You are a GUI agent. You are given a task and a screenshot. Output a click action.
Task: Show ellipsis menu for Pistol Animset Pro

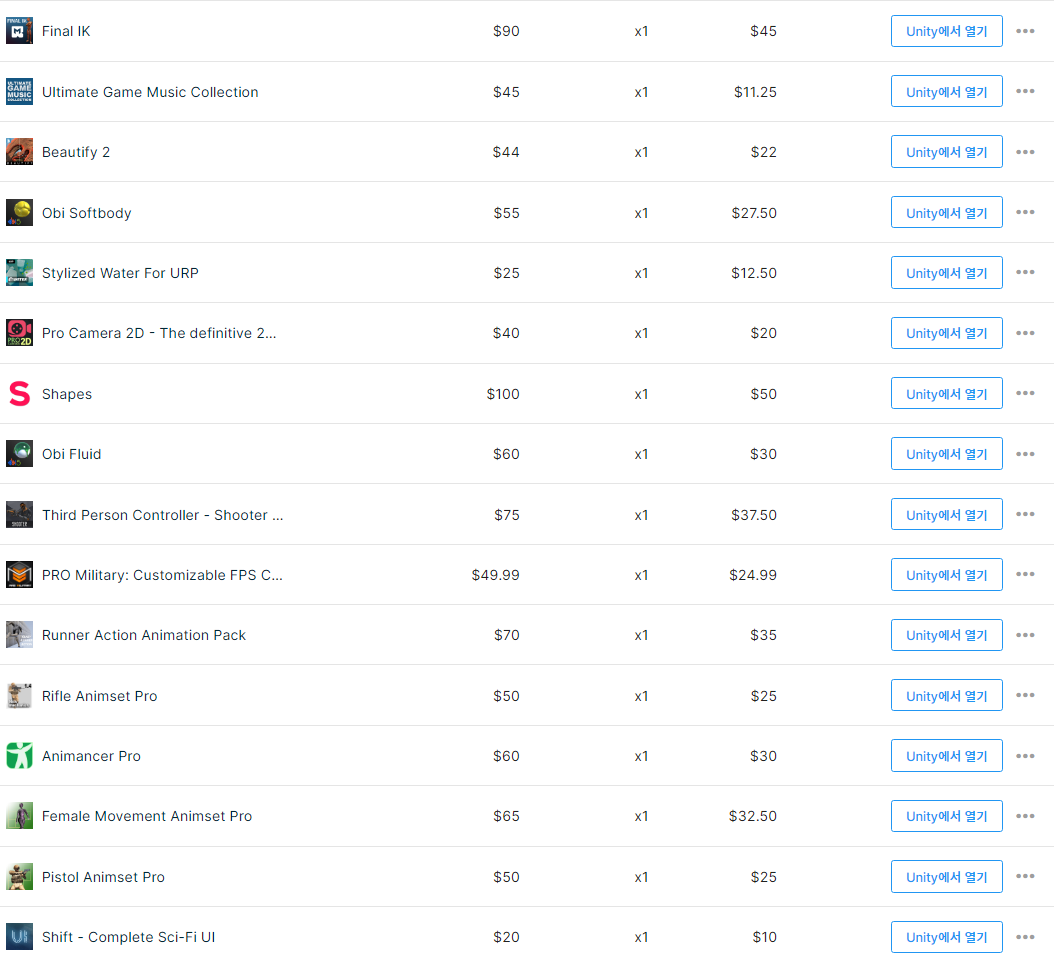pyautogui.click(x=1025, y=876)
